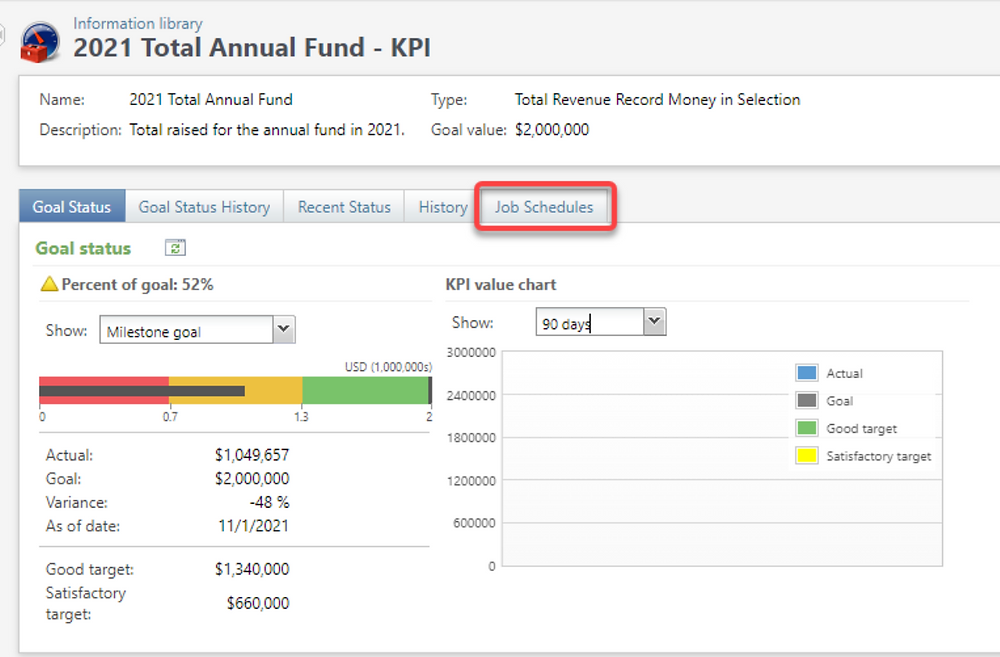Open the History tab
The height and width of the screenshot is (657, 1000).
point(440,206)
